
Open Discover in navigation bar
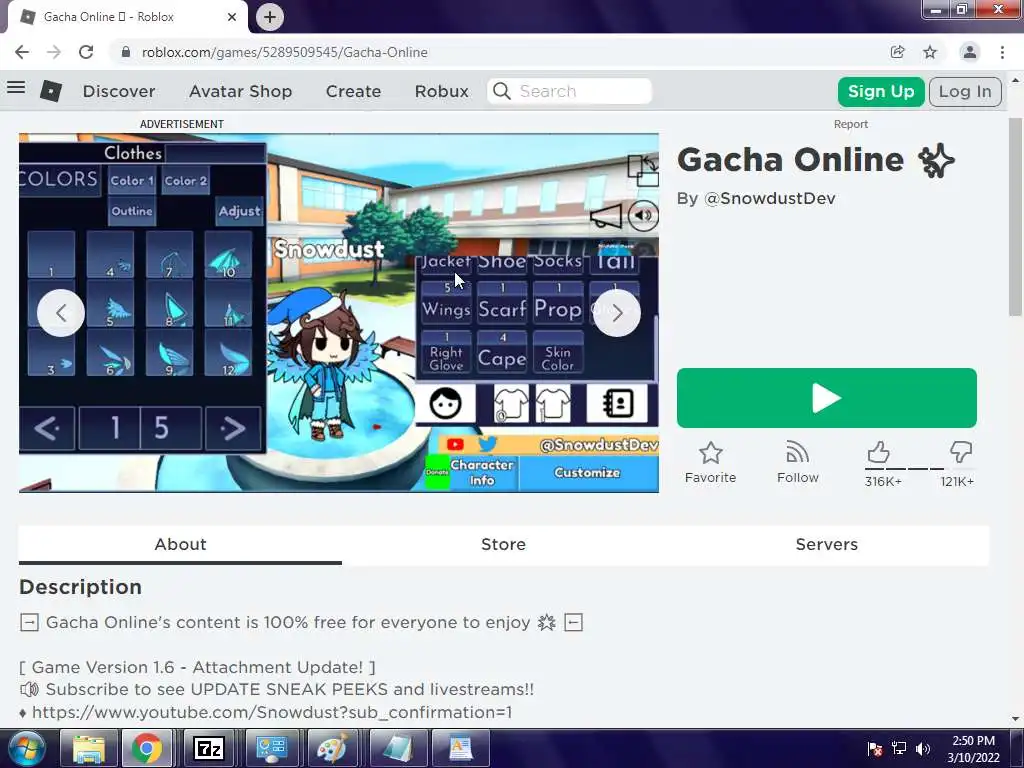click(x=119, y=91)
